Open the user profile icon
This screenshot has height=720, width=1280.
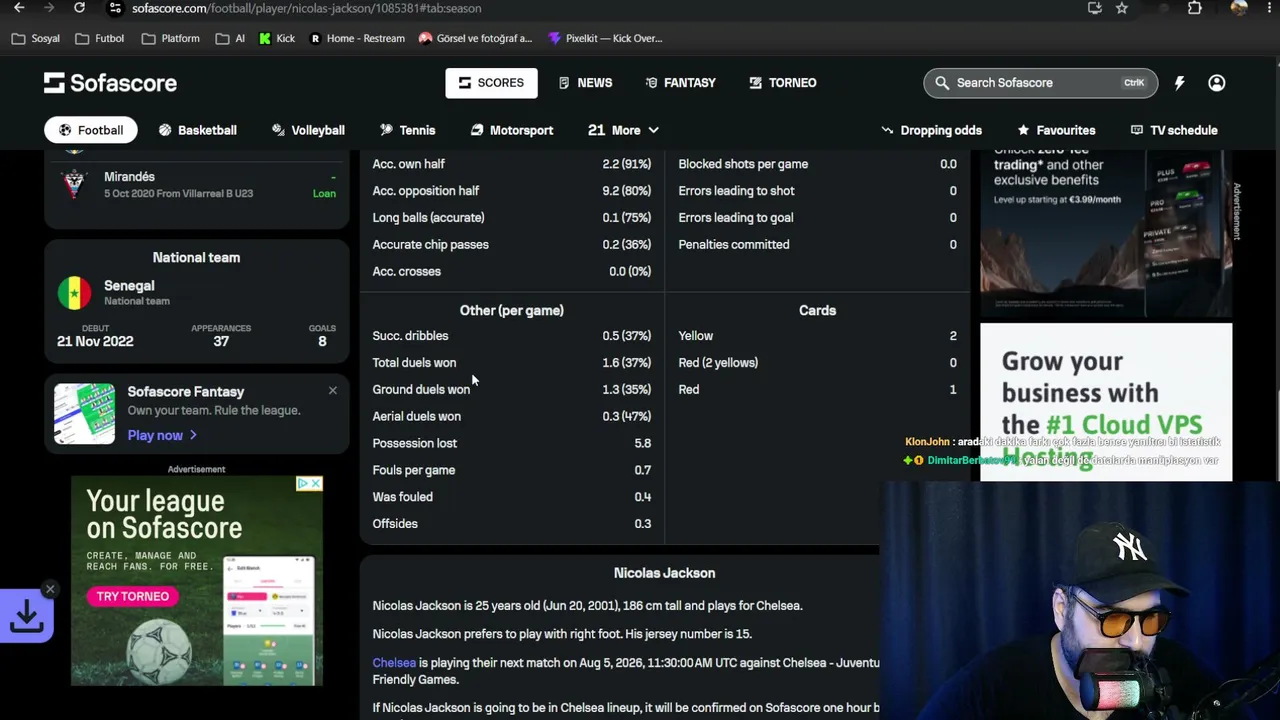[1217, 83]
